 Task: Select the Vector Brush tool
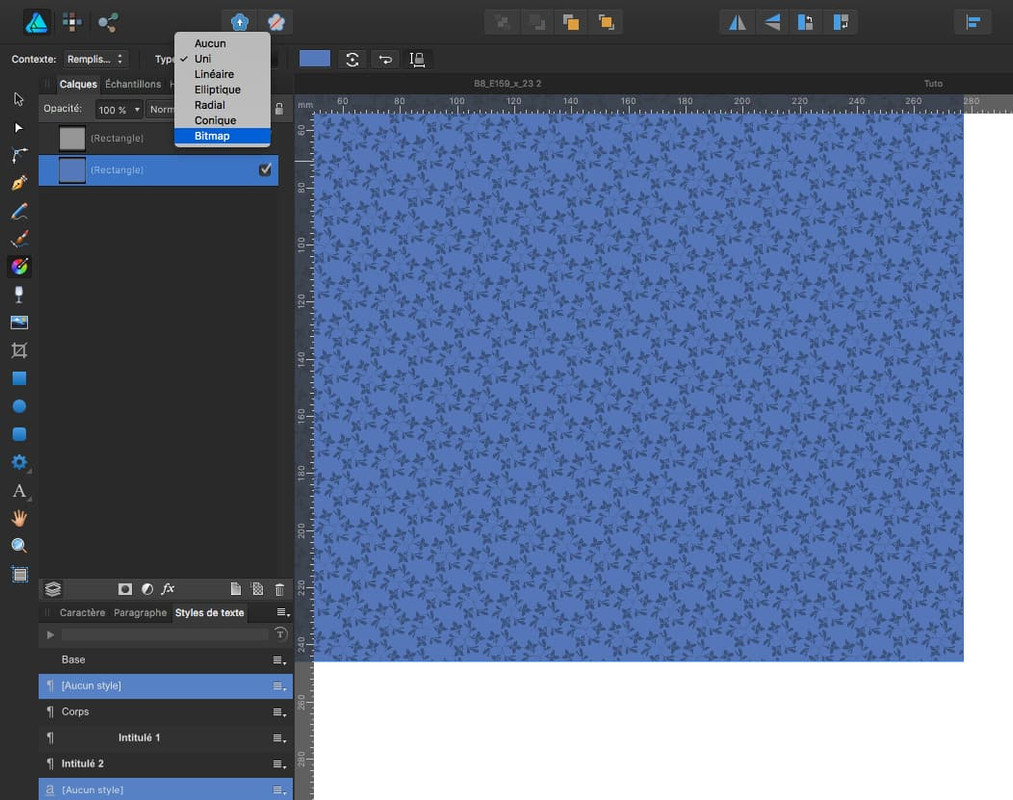click(19, 239)
